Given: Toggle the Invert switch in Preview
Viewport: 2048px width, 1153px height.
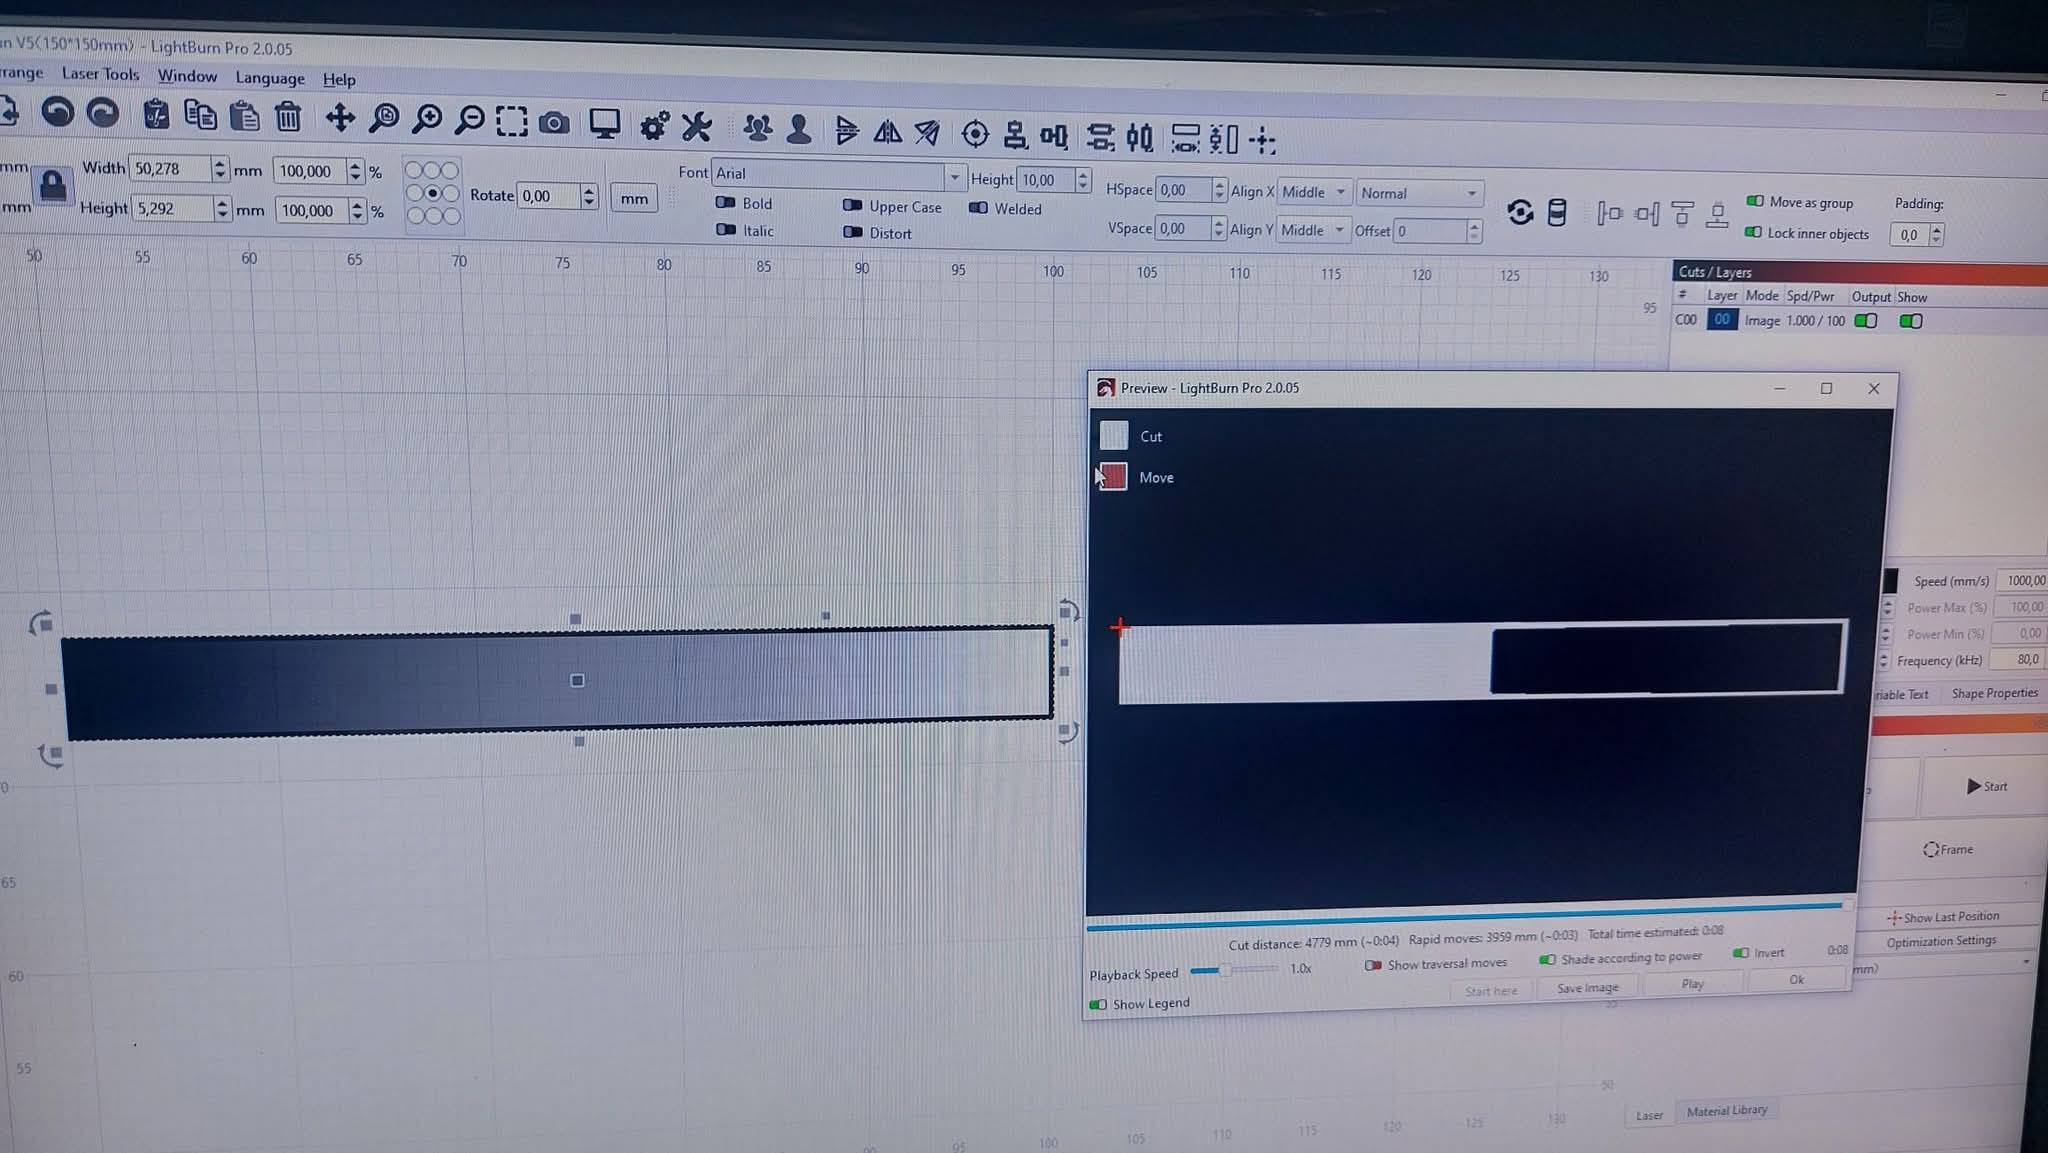Looking at the screenshot, I should tap(1741, 953).
